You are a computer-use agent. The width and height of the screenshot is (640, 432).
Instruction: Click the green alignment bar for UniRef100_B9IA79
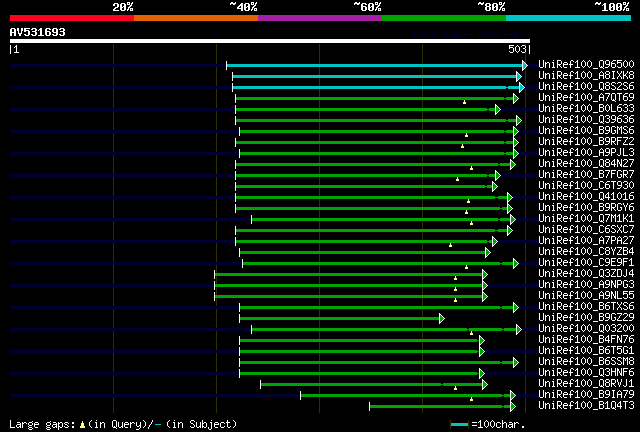point(405,396)
